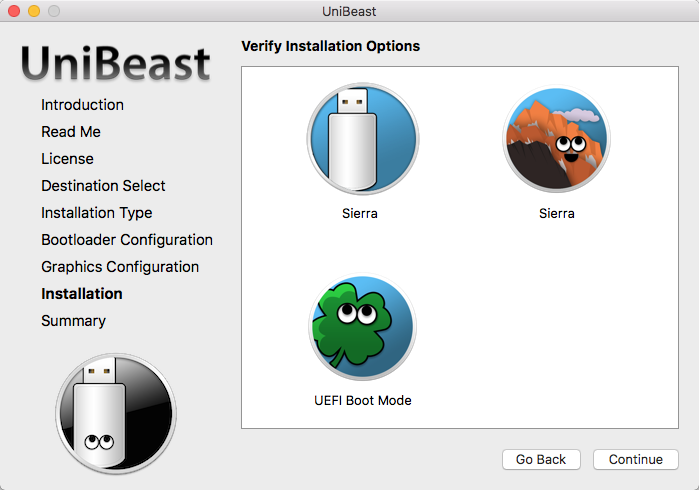The height and width of the screenshot is (490, 699).
Task: Select the Installation Type step
Action: coord(97,213)
